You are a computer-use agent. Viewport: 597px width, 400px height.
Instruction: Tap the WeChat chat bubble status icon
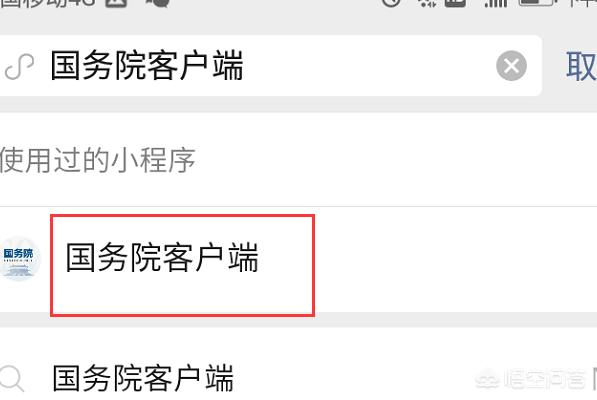pos(158,3)
